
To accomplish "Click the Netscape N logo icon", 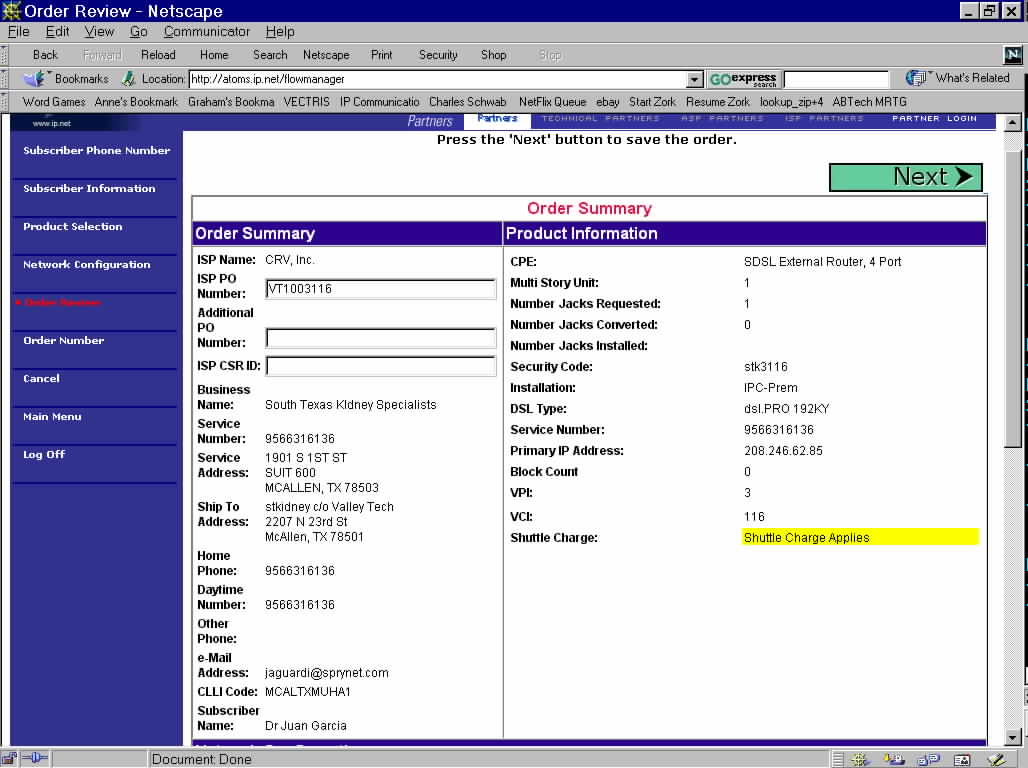I will click(x=1012, y=55).
